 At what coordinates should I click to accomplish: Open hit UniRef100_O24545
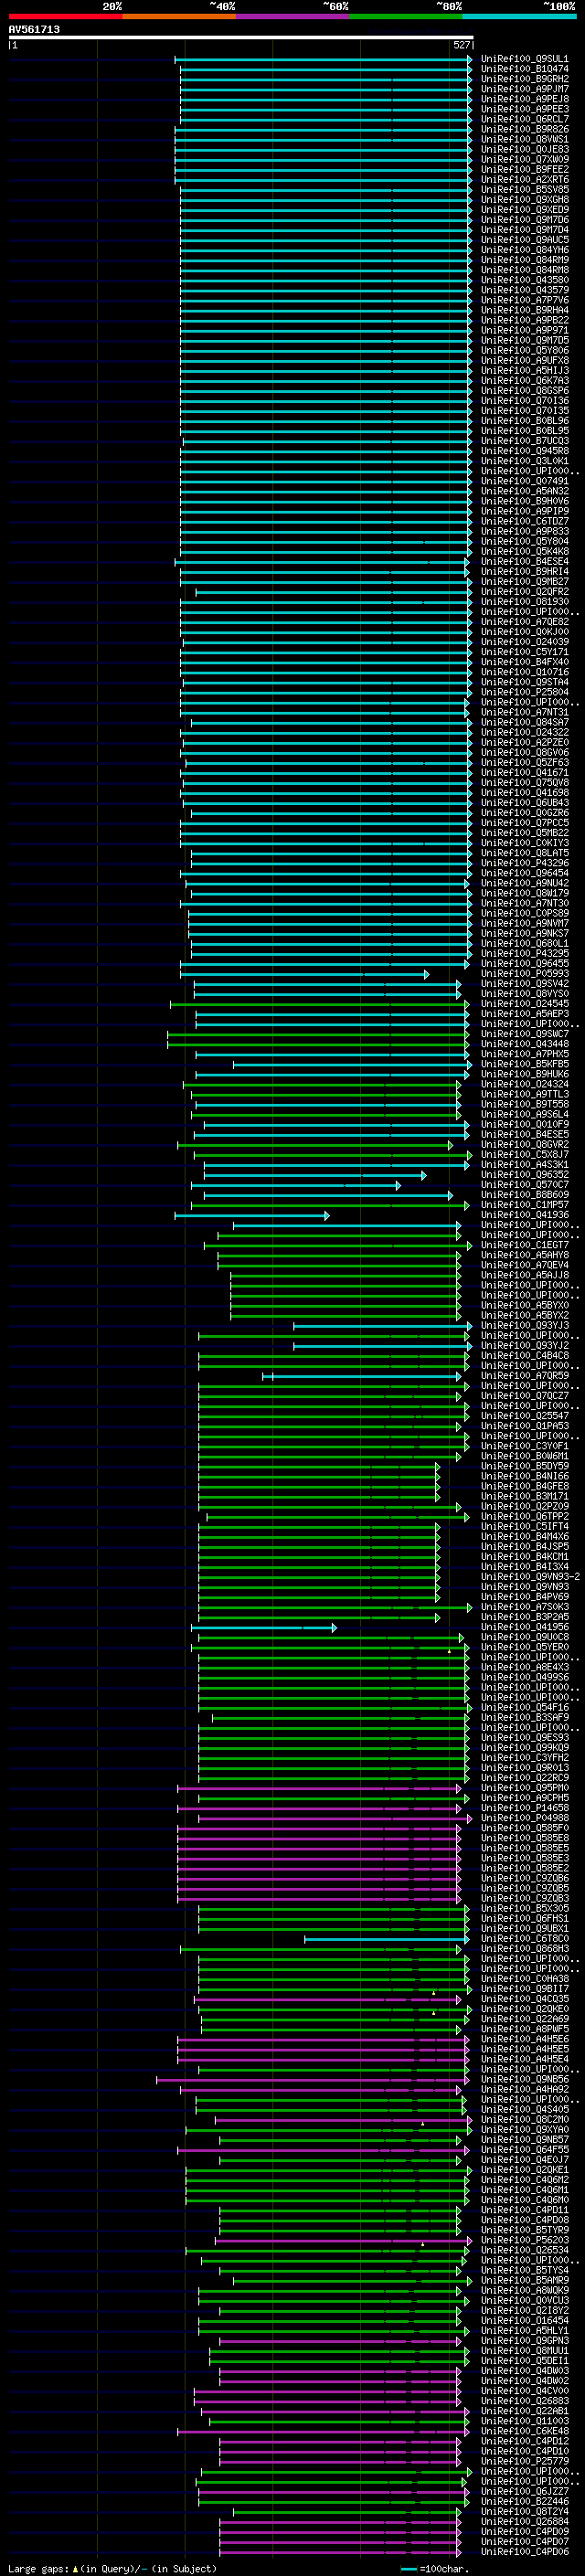pos(524,1004)
